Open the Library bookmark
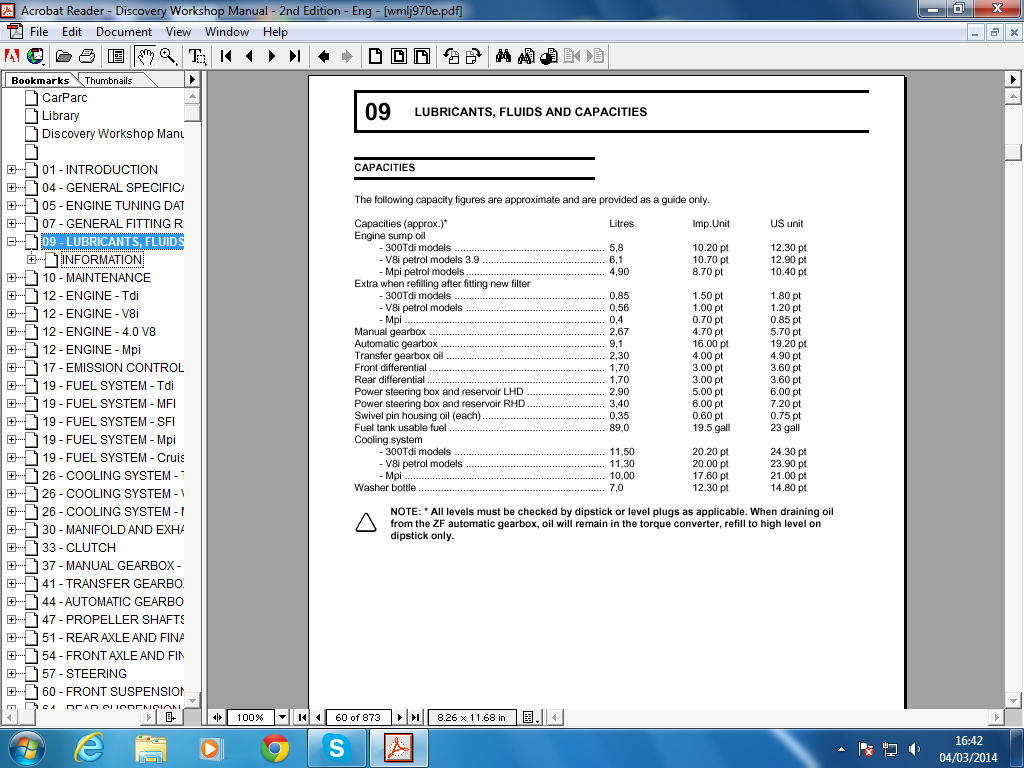 click(x=60, y=116)
